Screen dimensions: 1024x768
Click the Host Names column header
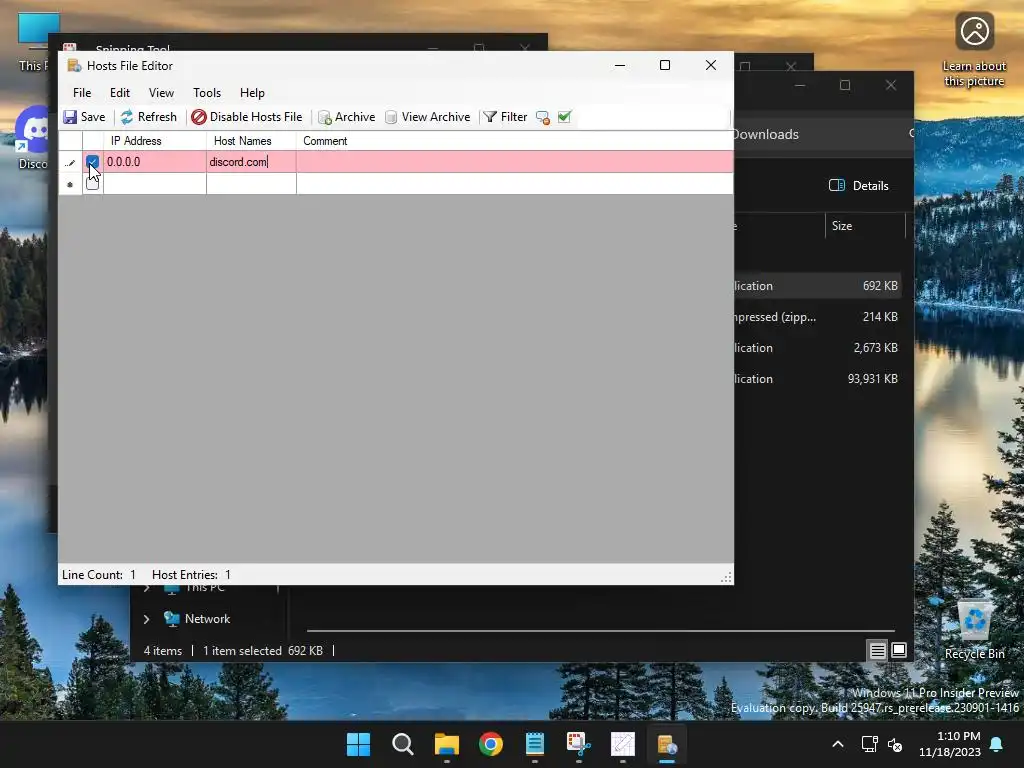pos(251,141)
